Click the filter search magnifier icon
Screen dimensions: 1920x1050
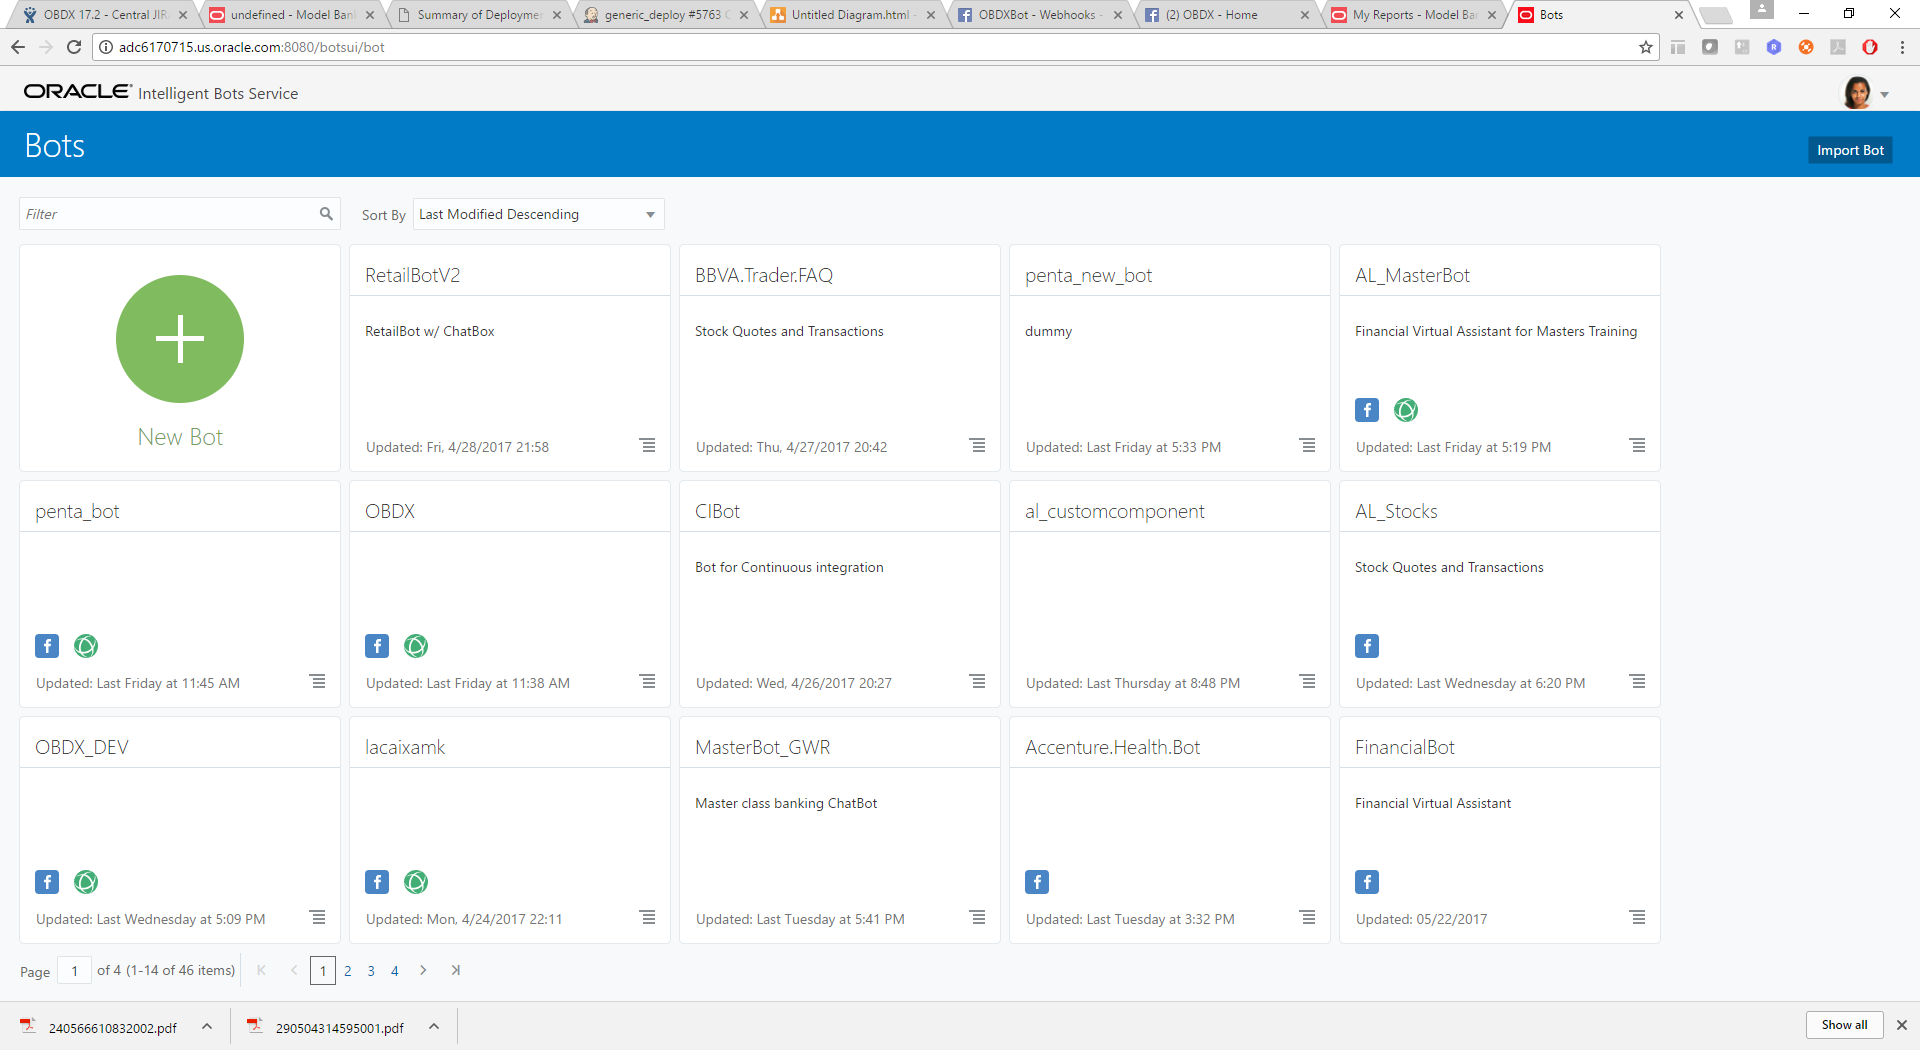326,214
